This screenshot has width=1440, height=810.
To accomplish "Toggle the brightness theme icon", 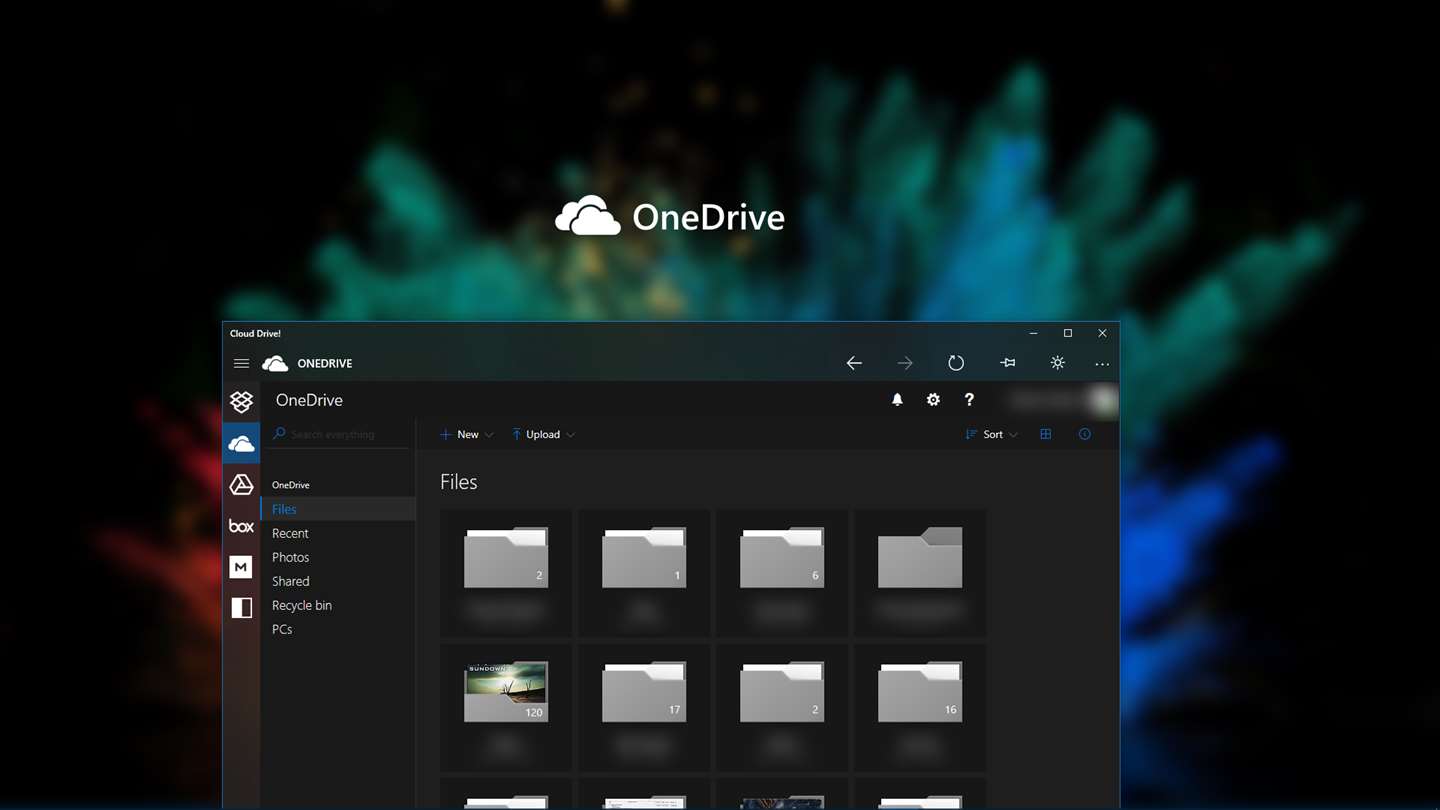I will (1057, 363).
